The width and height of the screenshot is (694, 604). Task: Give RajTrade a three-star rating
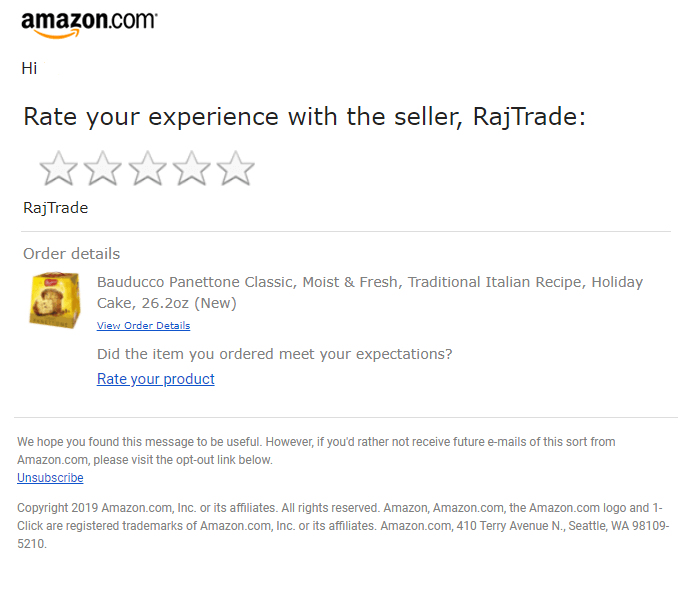(147, 169)
